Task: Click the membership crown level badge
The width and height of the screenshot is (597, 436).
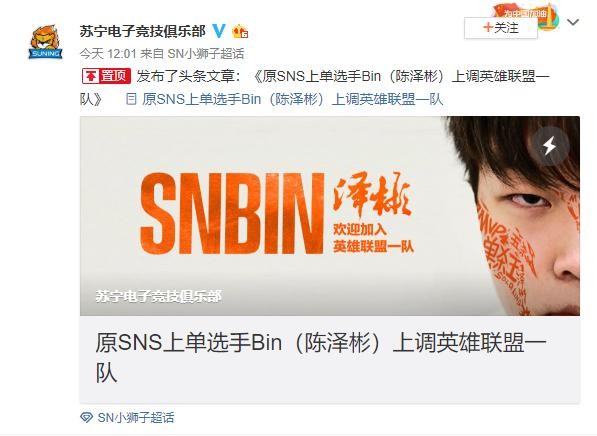Action: [x=240, y=31]
